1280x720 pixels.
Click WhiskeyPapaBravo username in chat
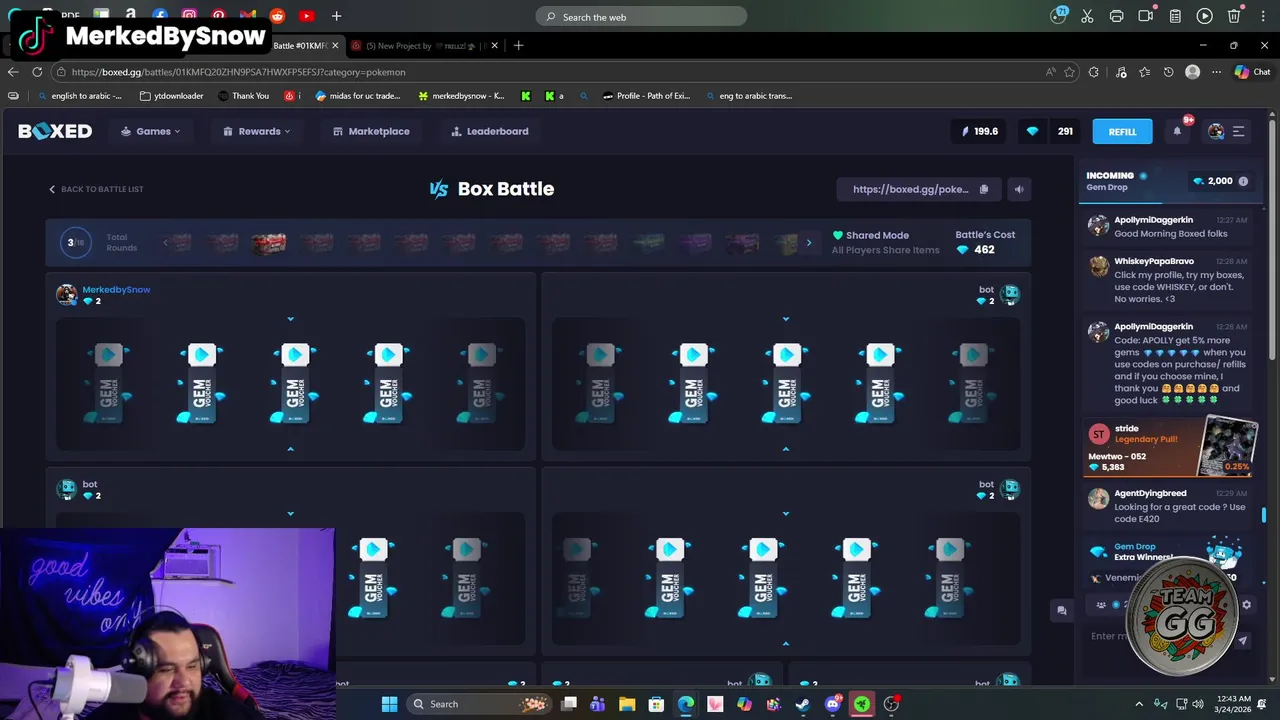(1154, 261)
